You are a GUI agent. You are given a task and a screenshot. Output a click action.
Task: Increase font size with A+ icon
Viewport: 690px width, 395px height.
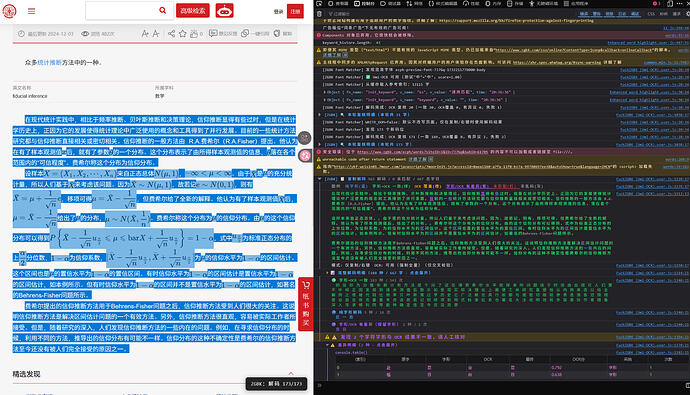pyautogui.click(x=145, y=33)
